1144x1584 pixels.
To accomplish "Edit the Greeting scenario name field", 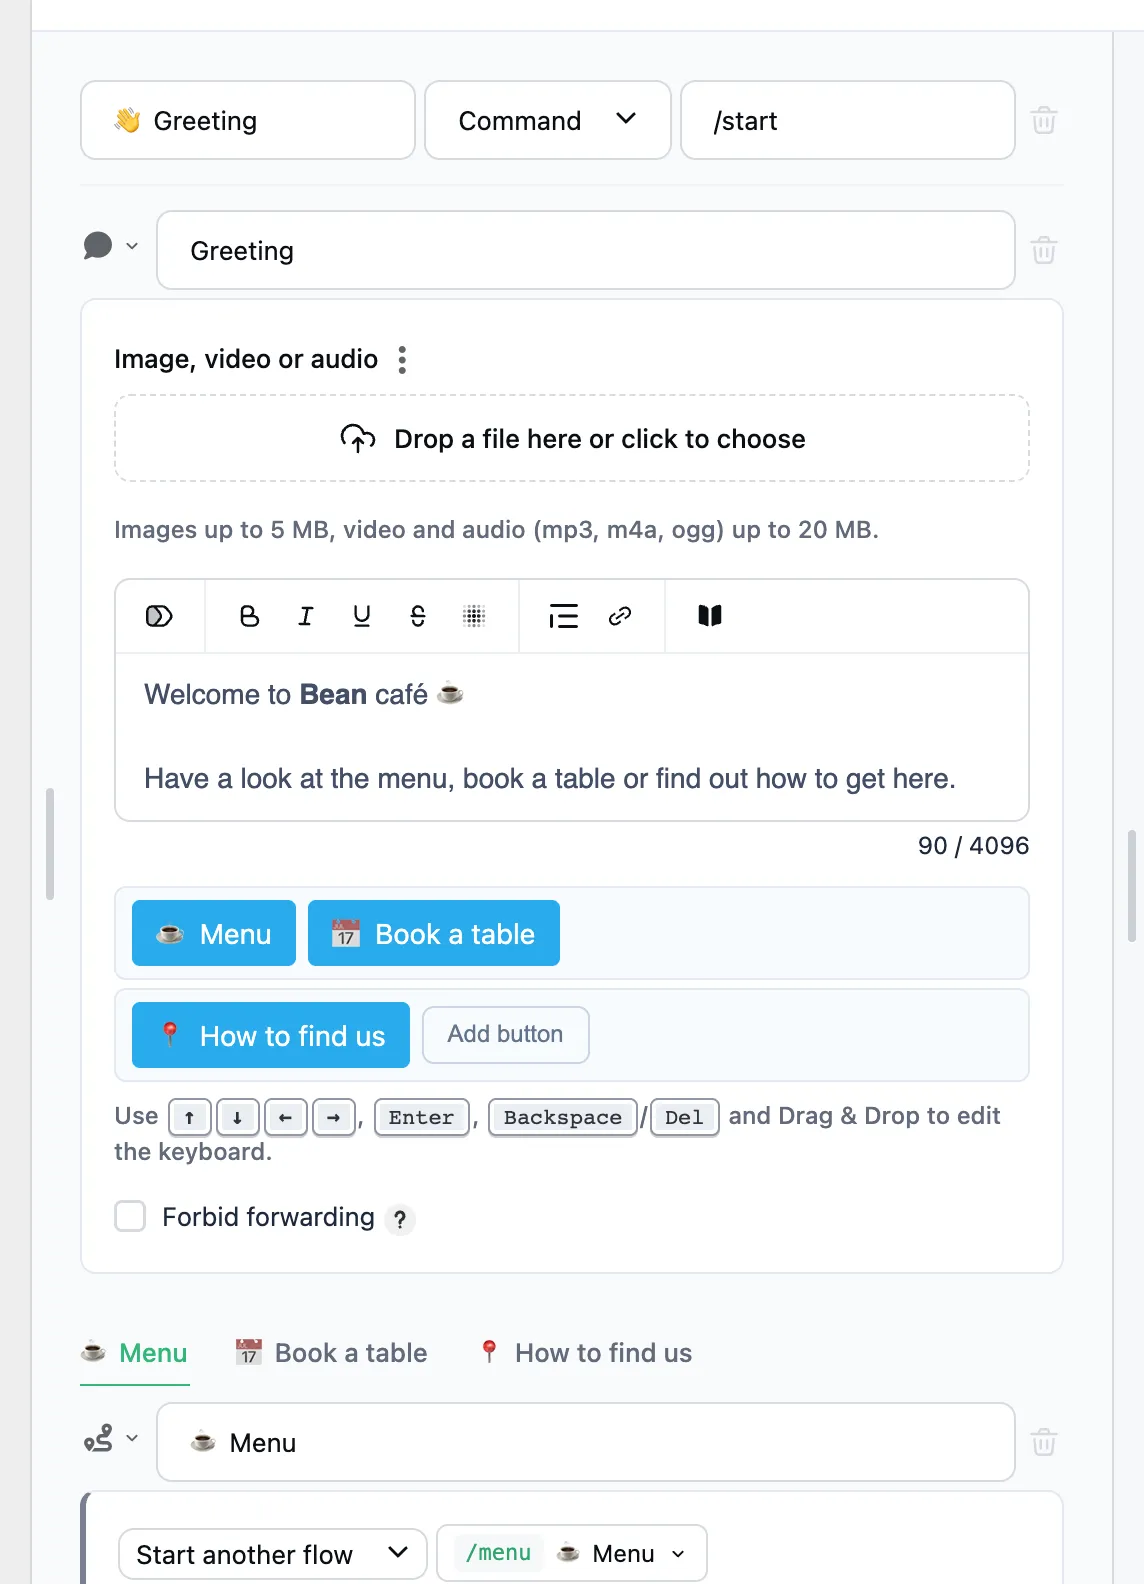I will (x=248, y=120).
